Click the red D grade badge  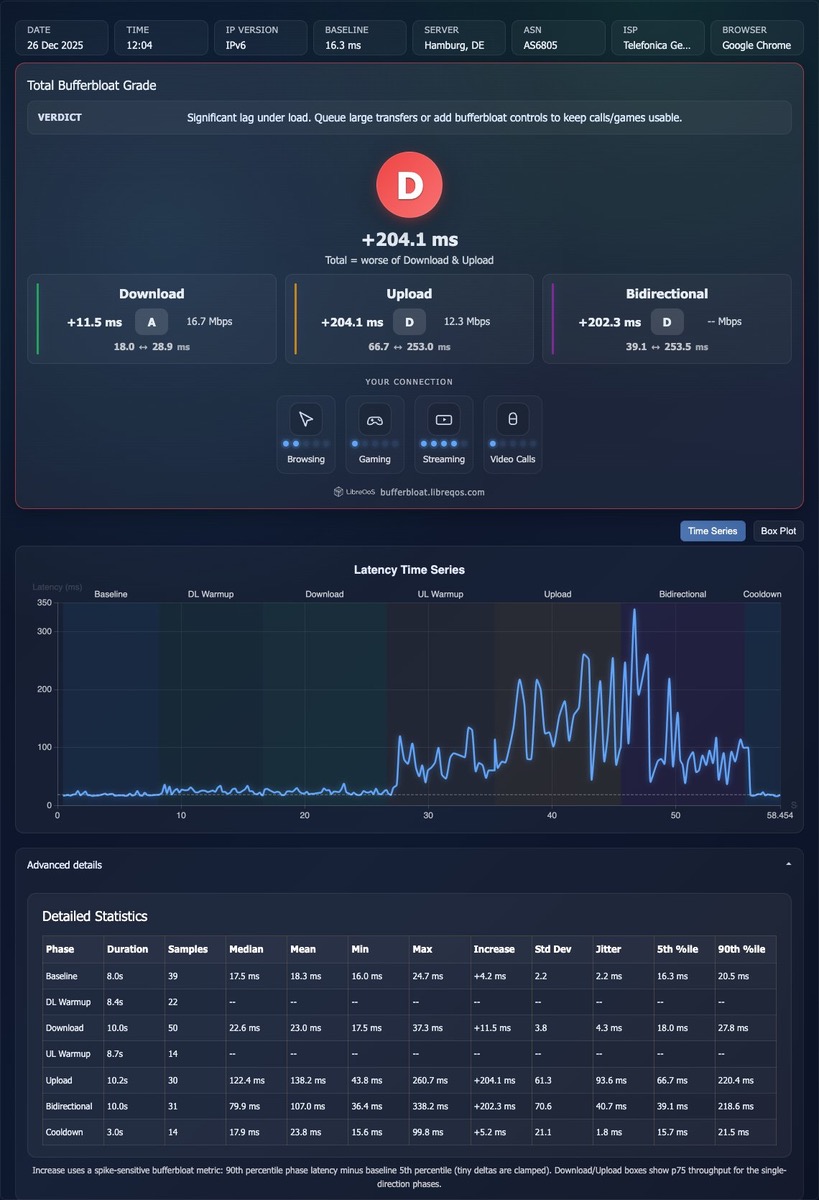[409, 186]
